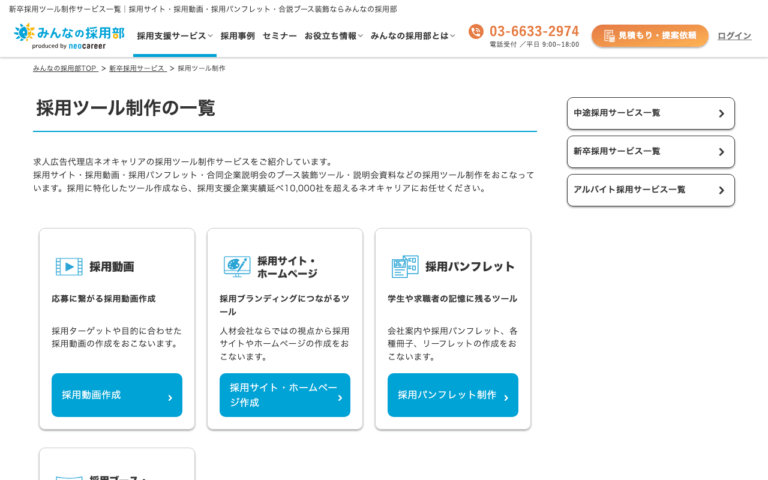768x480 pixels.
Task: Click the chevron in 新卒採用サービス一覧
Action: coord(721,152)
